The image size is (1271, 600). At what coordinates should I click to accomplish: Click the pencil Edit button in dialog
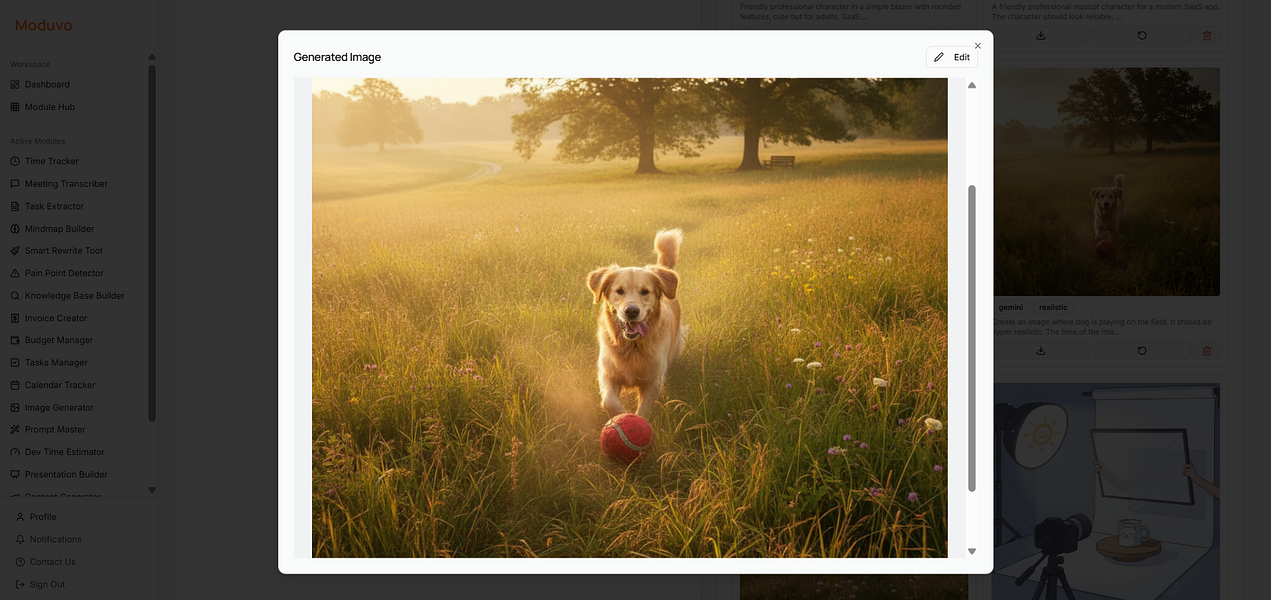point(951,57)
